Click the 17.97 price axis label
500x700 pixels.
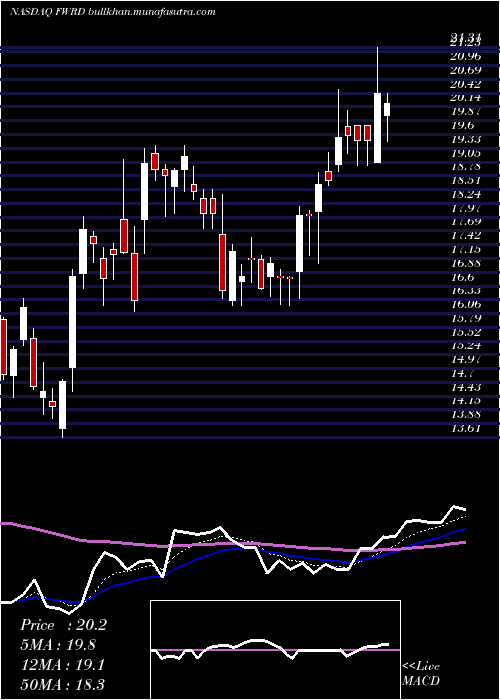pyautogui.click(x=466, y=208)
